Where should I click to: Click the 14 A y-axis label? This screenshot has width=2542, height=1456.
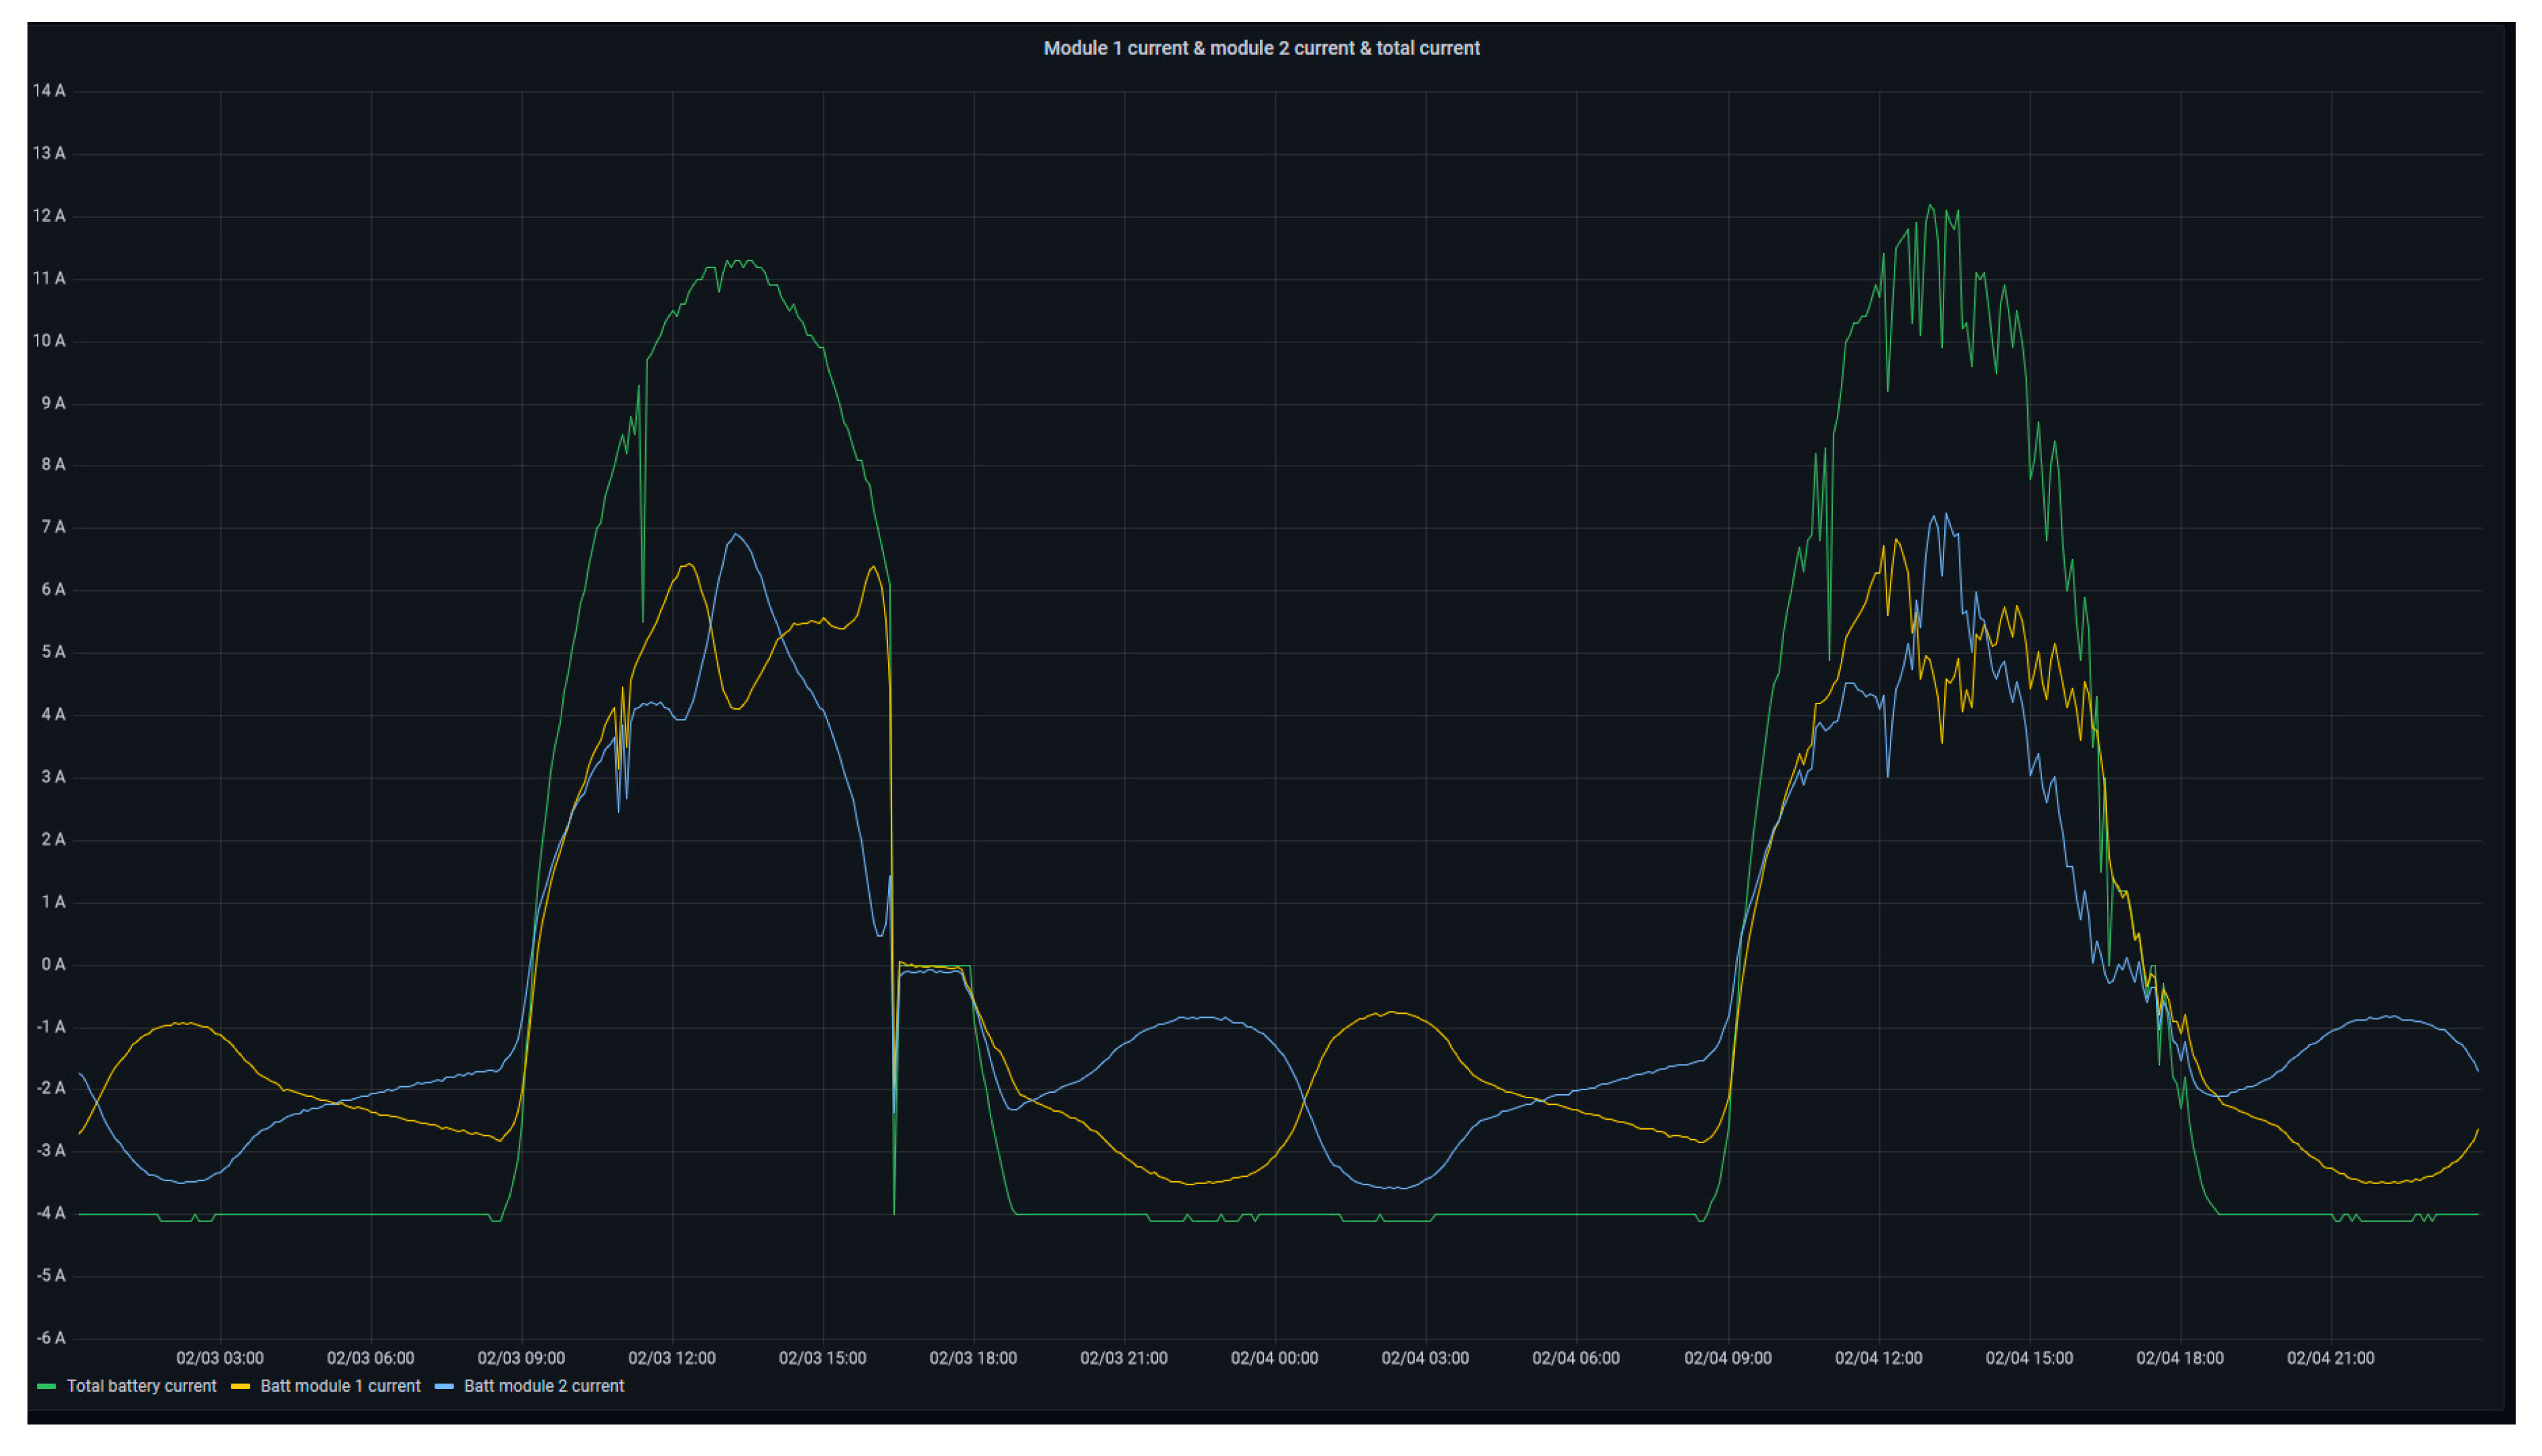49,91
